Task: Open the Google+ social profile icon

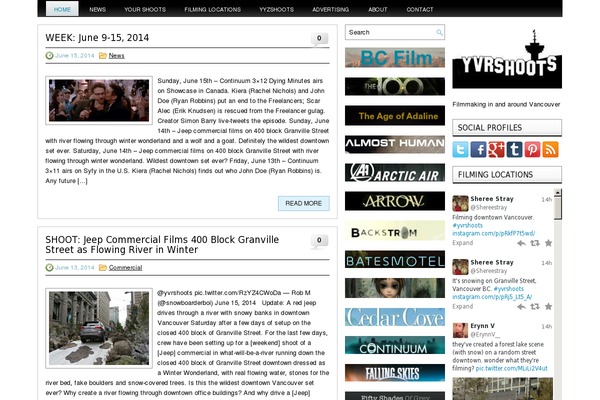Action: (x=496, y=150)
